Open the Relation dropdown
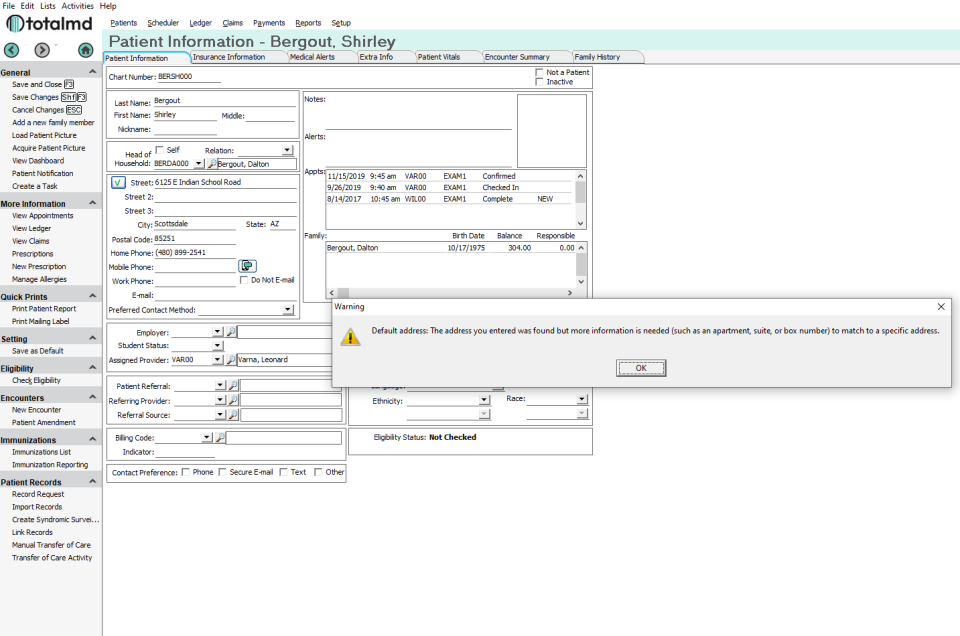Viewport: 960px width, 636px height. [287, 150]
